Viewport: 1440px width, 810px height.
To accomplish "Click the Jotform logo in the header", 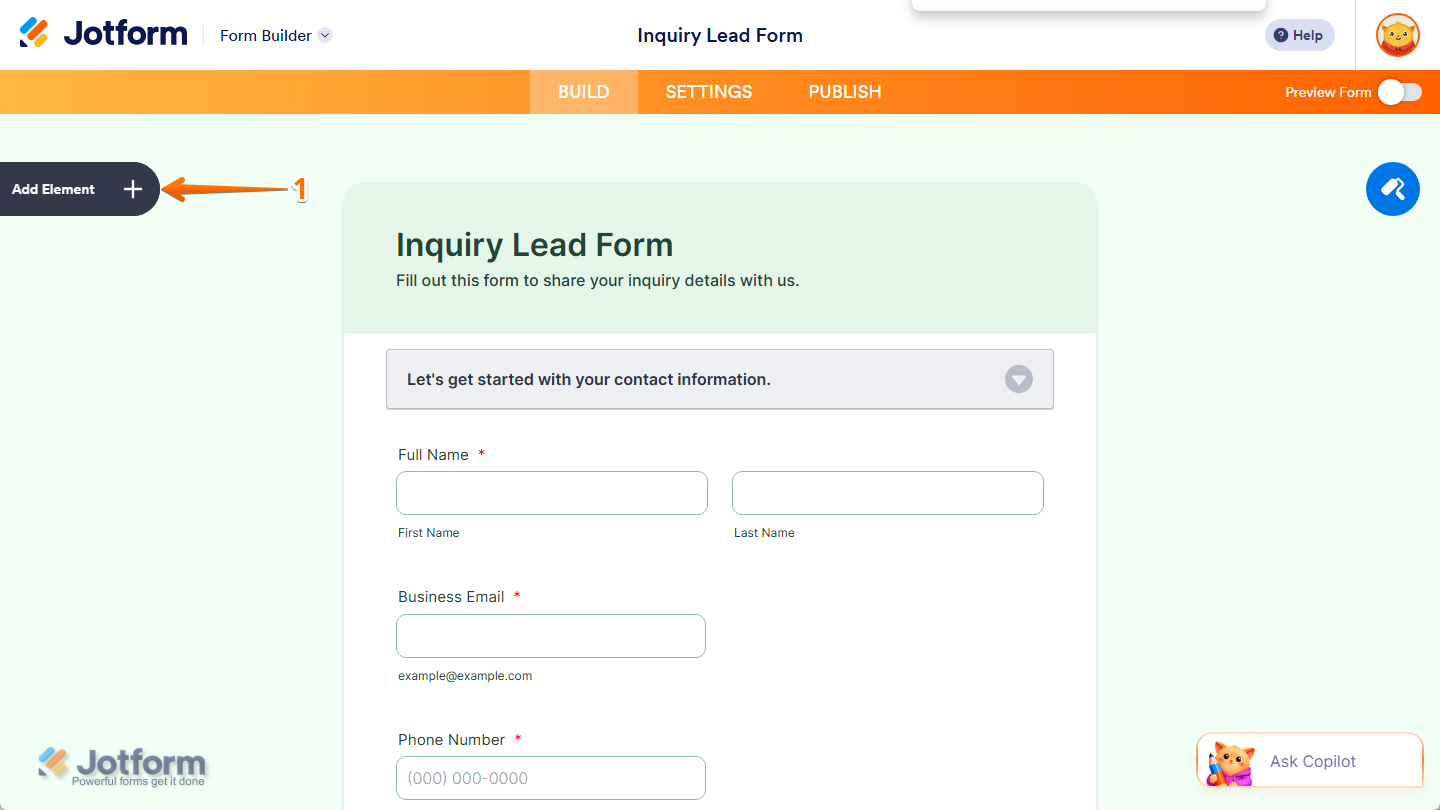I will (103, 32).
